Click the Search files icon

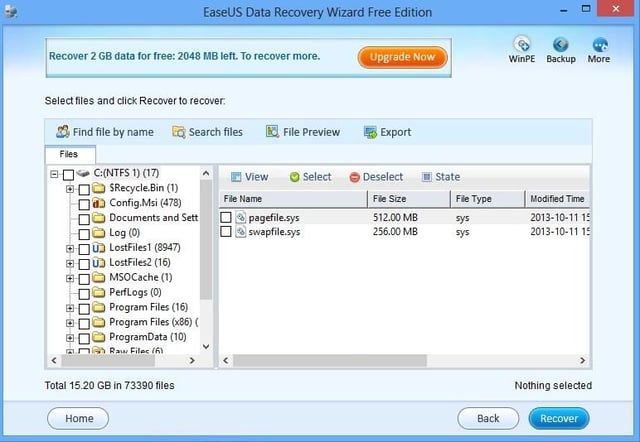click(178, 132)
